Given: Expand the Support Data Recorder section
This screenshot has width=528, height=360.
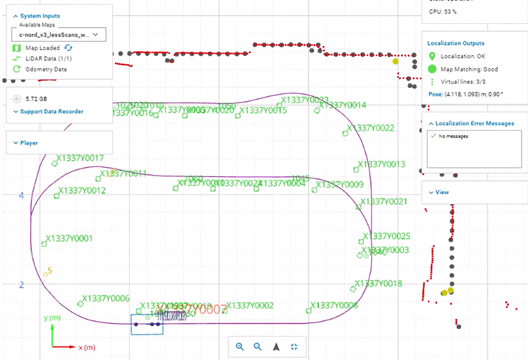Looking at the screenshot, I should coord(48,111).
